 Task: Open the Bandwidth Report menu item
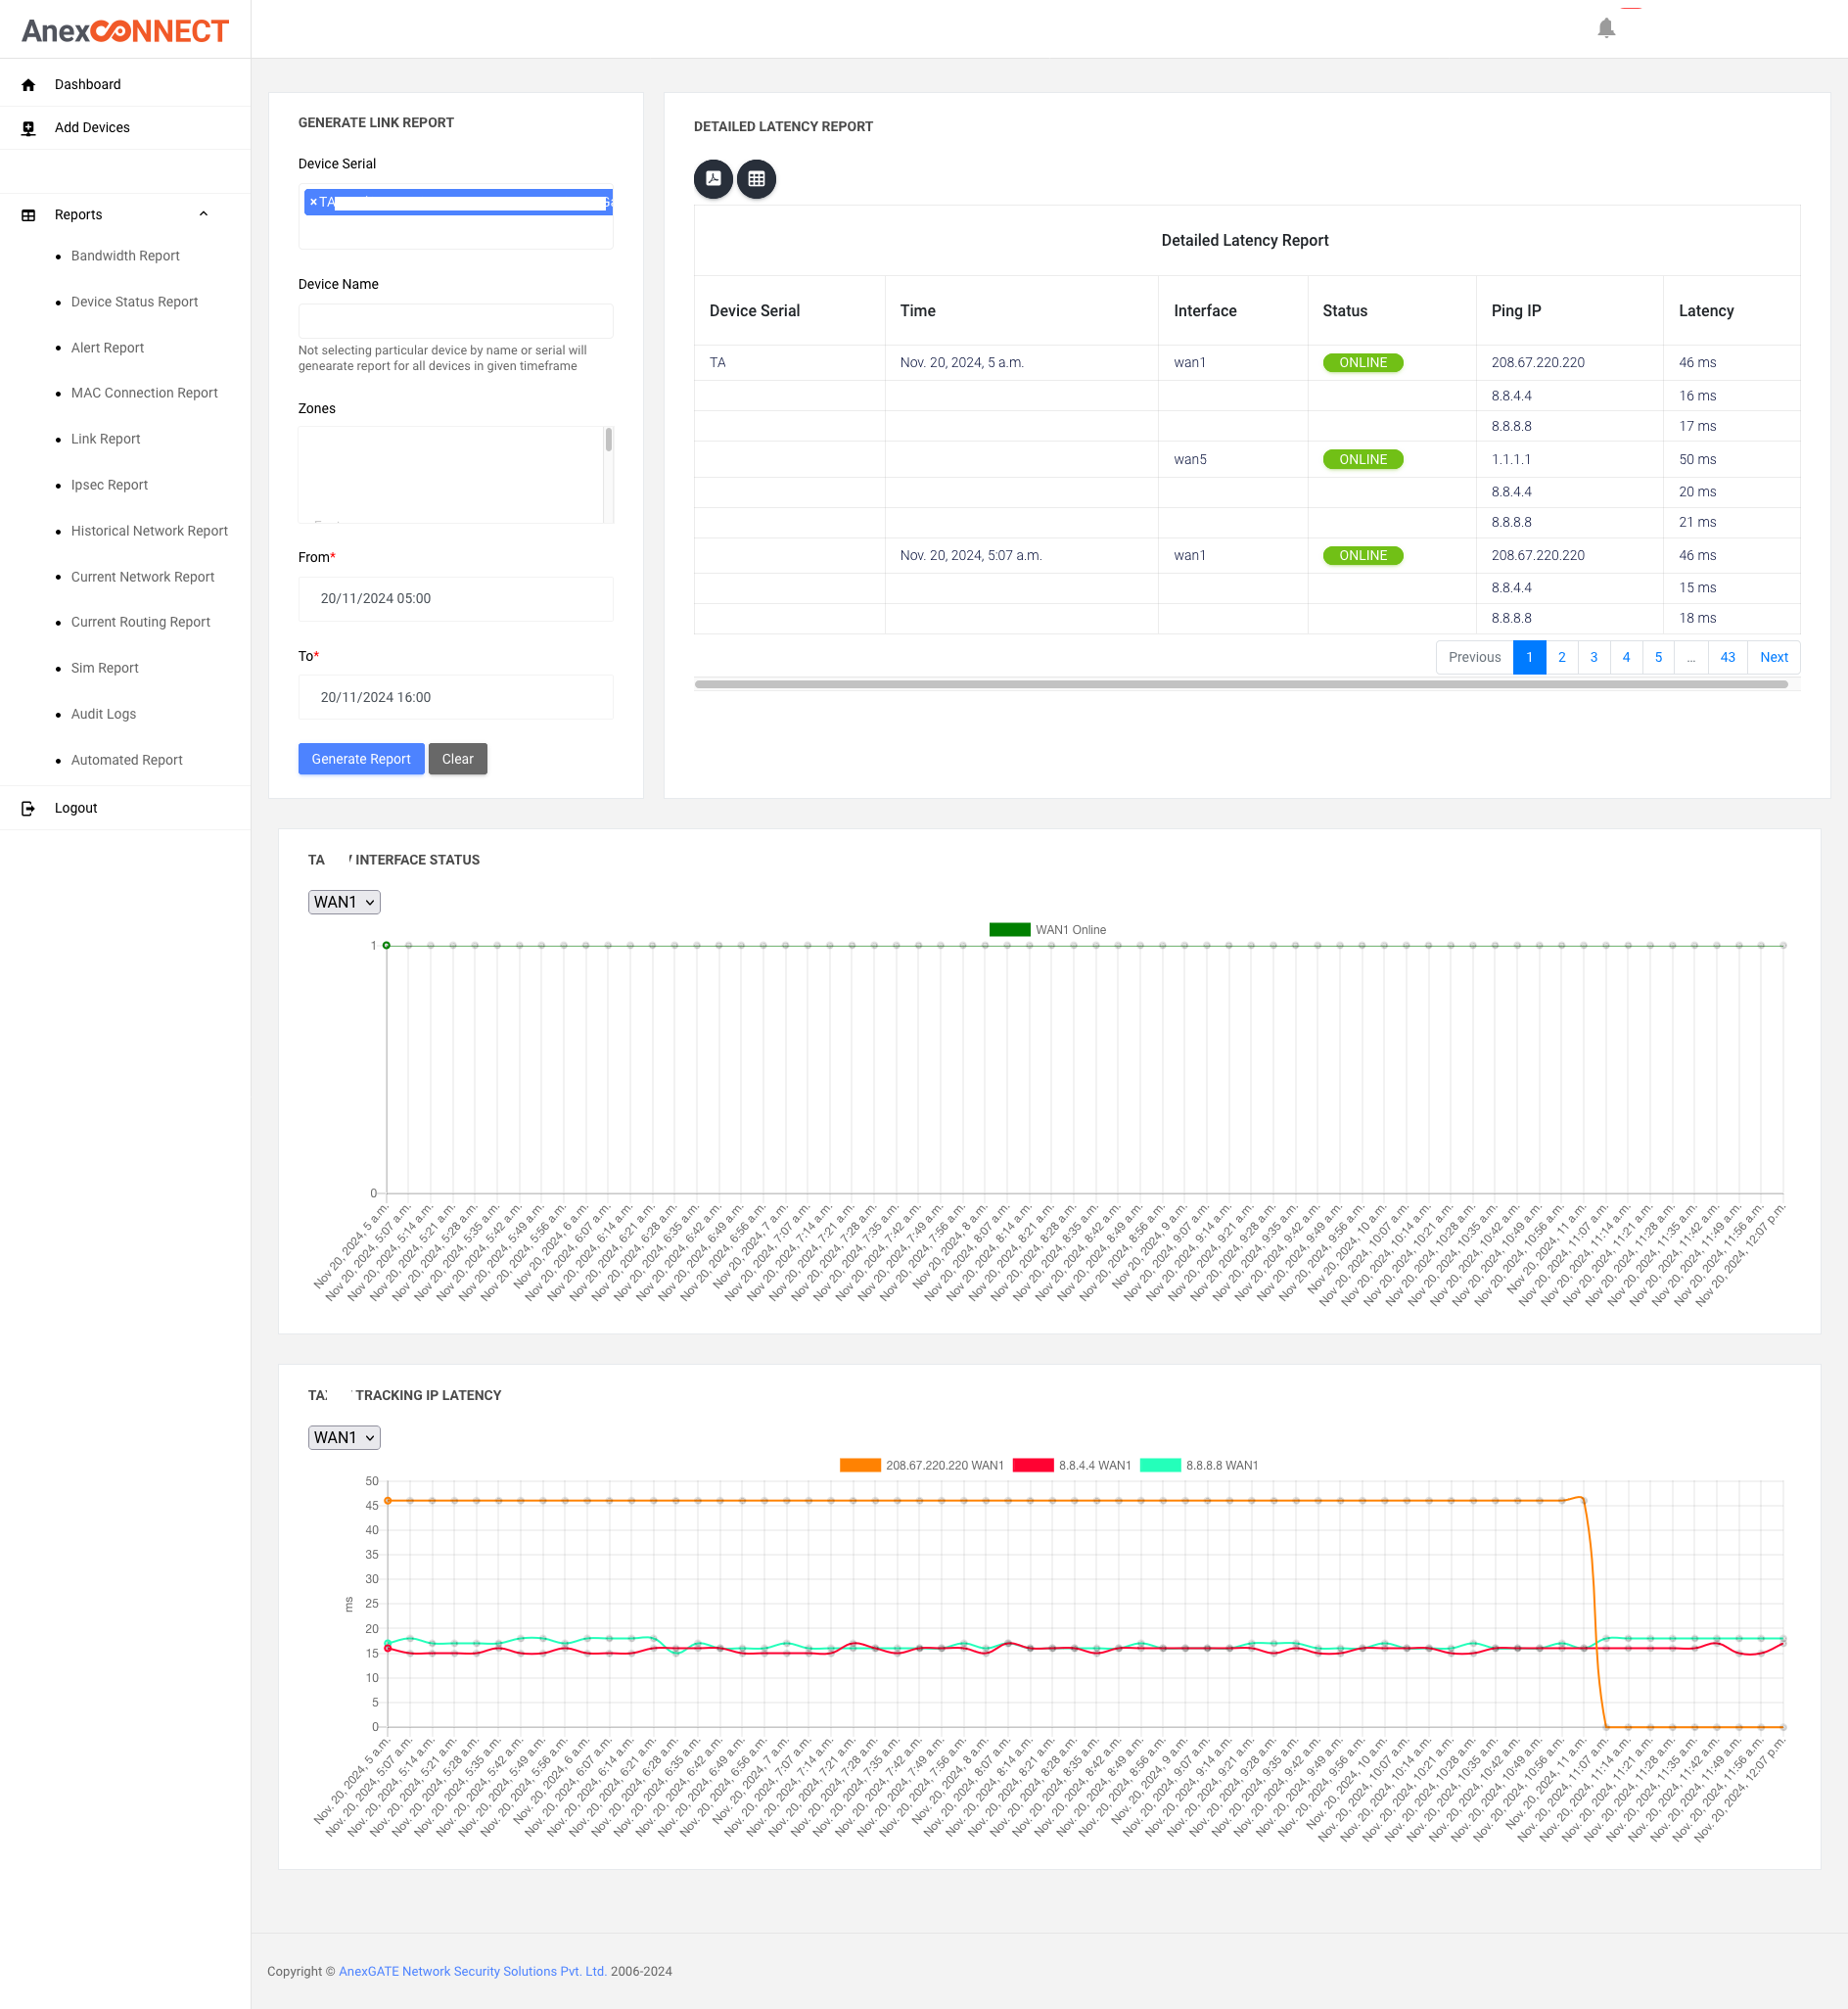(x=125, y=256)
